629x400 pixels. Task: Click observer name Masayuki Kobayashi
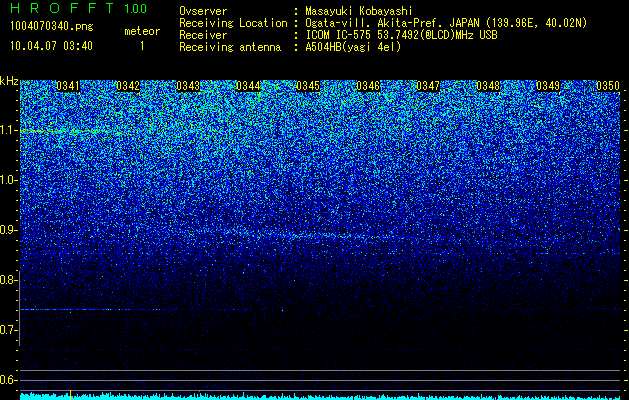[x=358, y=11]
